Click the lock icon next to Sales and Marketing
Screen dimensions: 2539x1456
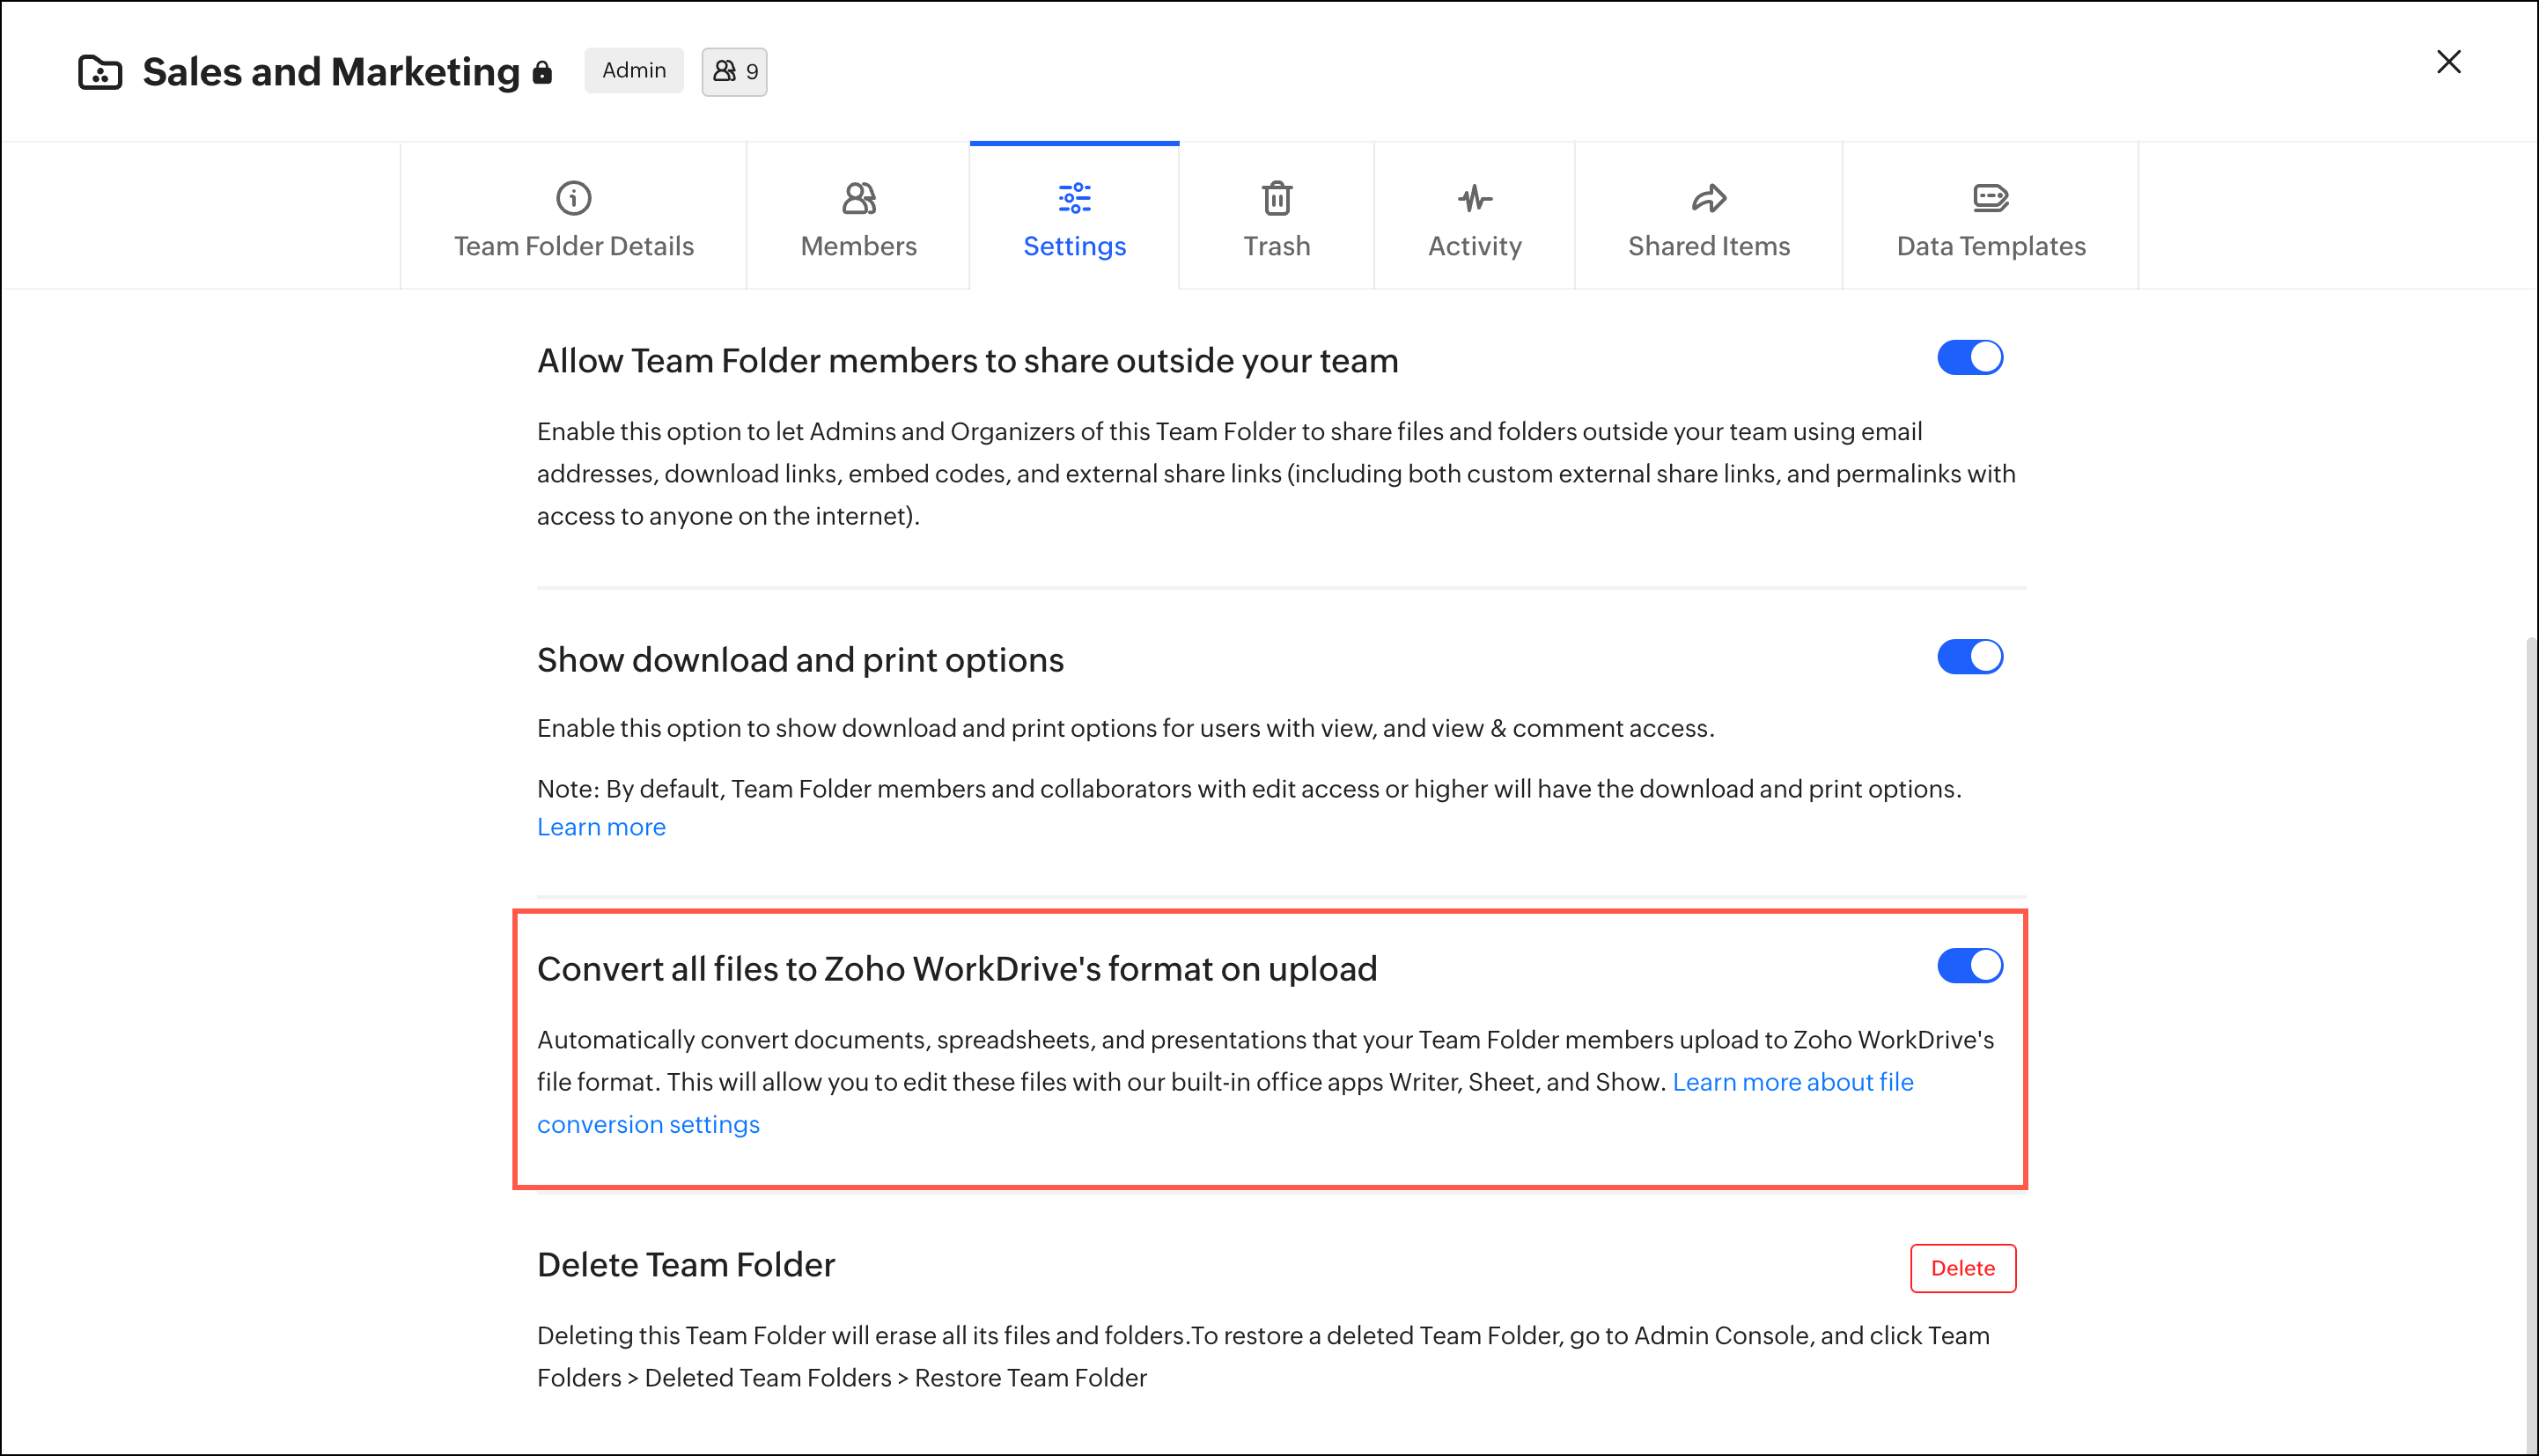(542, 72)
